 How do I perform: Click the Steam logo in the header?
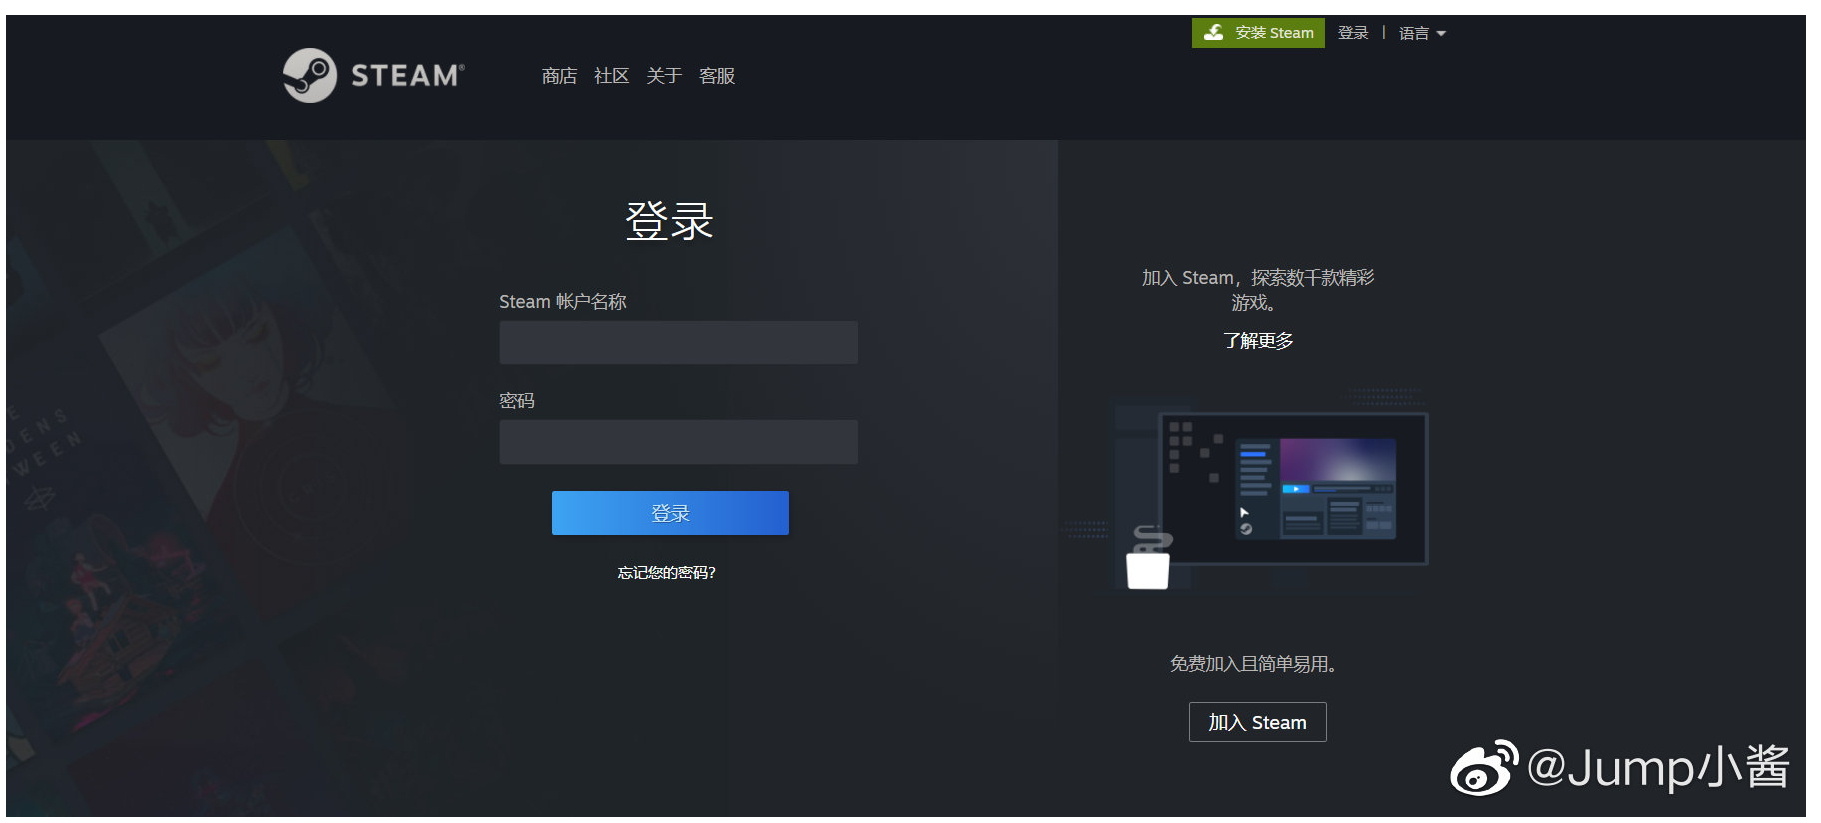pos(373,75)
